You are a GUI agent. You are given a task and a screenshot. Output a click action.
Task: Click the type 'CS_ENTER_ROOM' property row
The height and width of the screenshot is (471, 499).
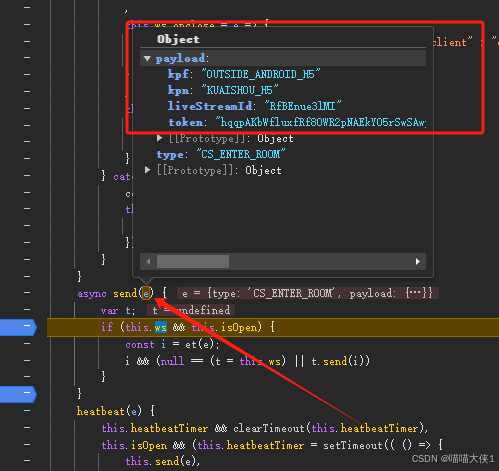point(221,154)
